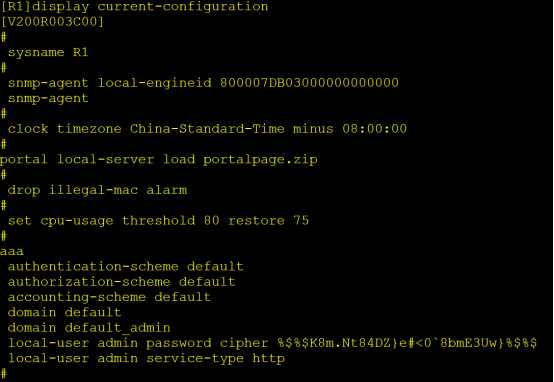Click the authentication-scheme default line
This screenshot has height=382, width=554.
point(125,266)
